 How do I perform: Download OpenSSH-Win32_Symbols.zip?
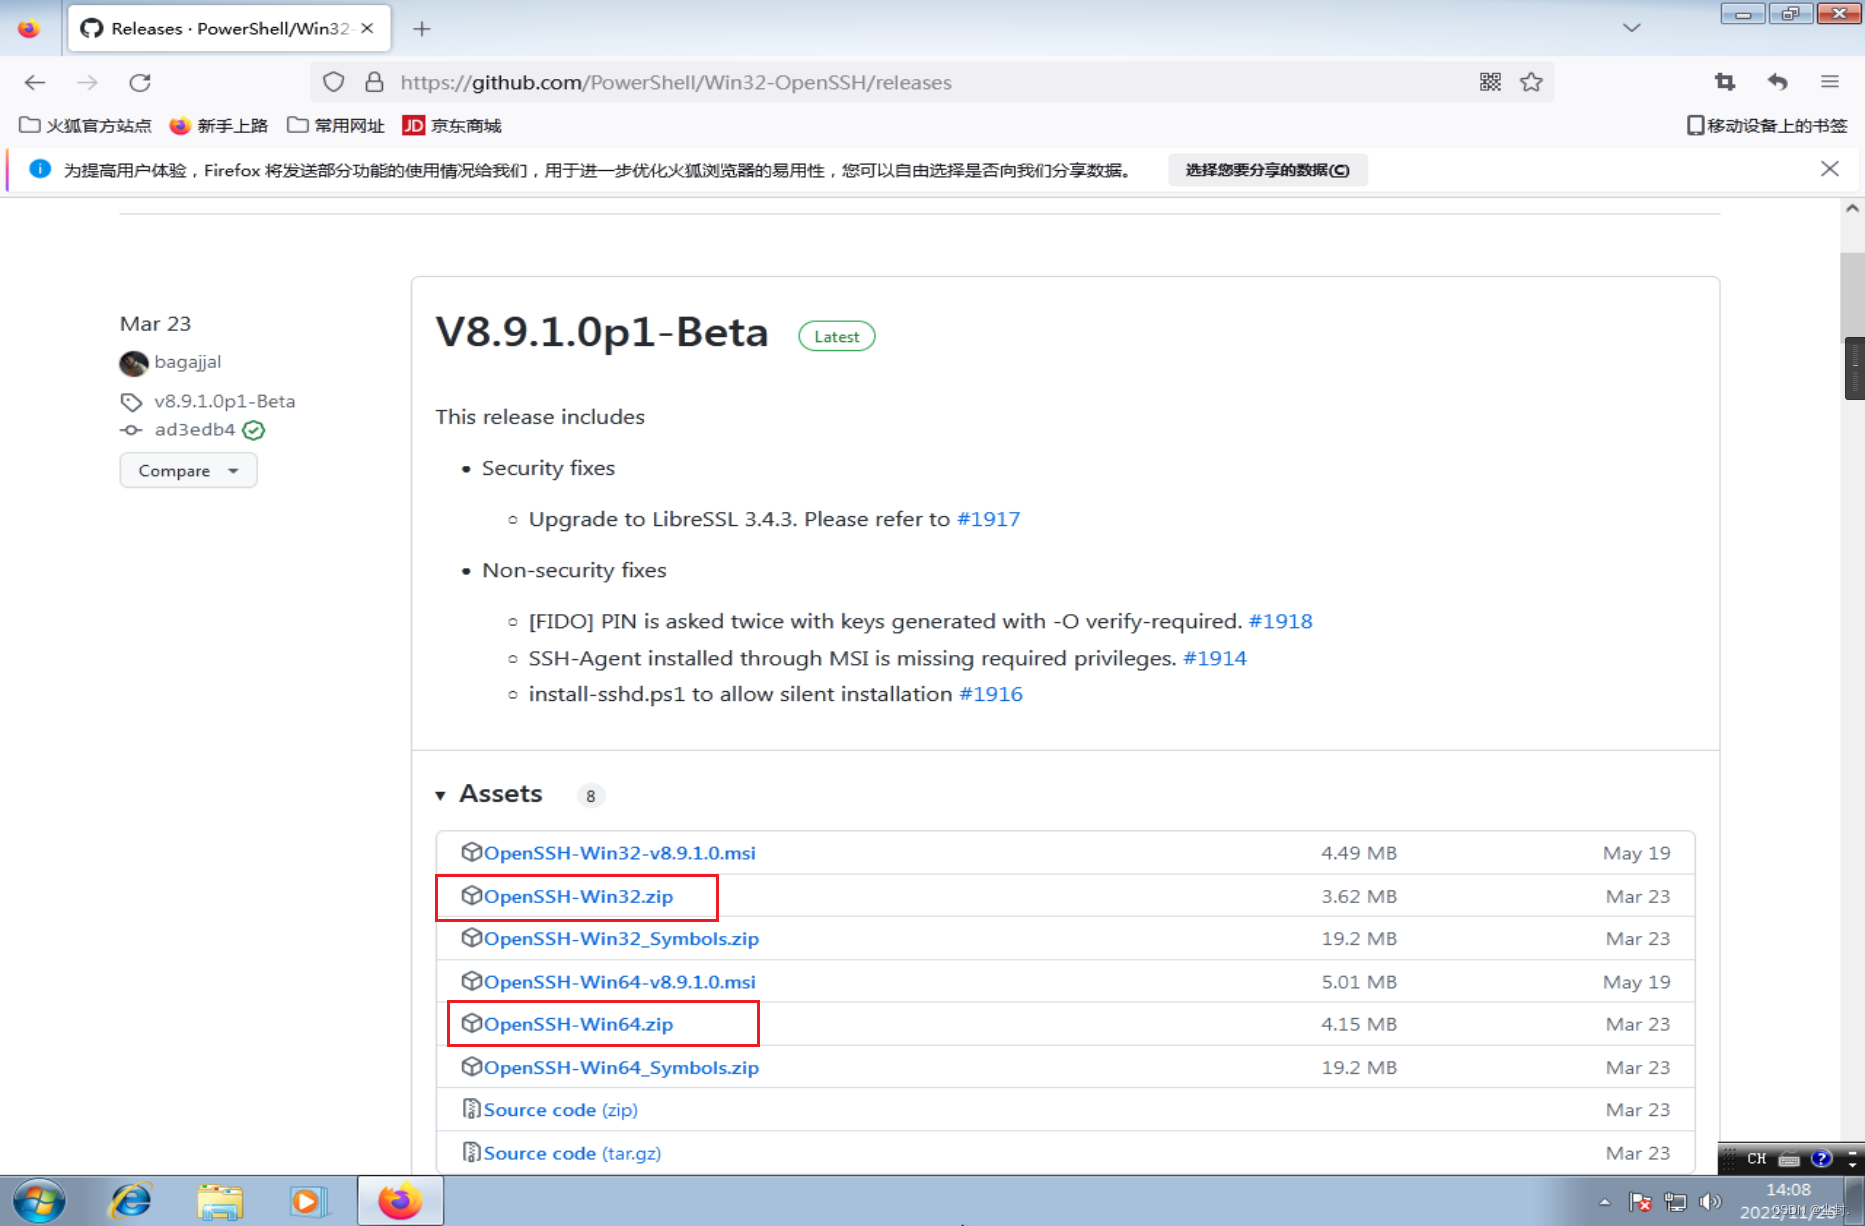click(x=621, y=939)
